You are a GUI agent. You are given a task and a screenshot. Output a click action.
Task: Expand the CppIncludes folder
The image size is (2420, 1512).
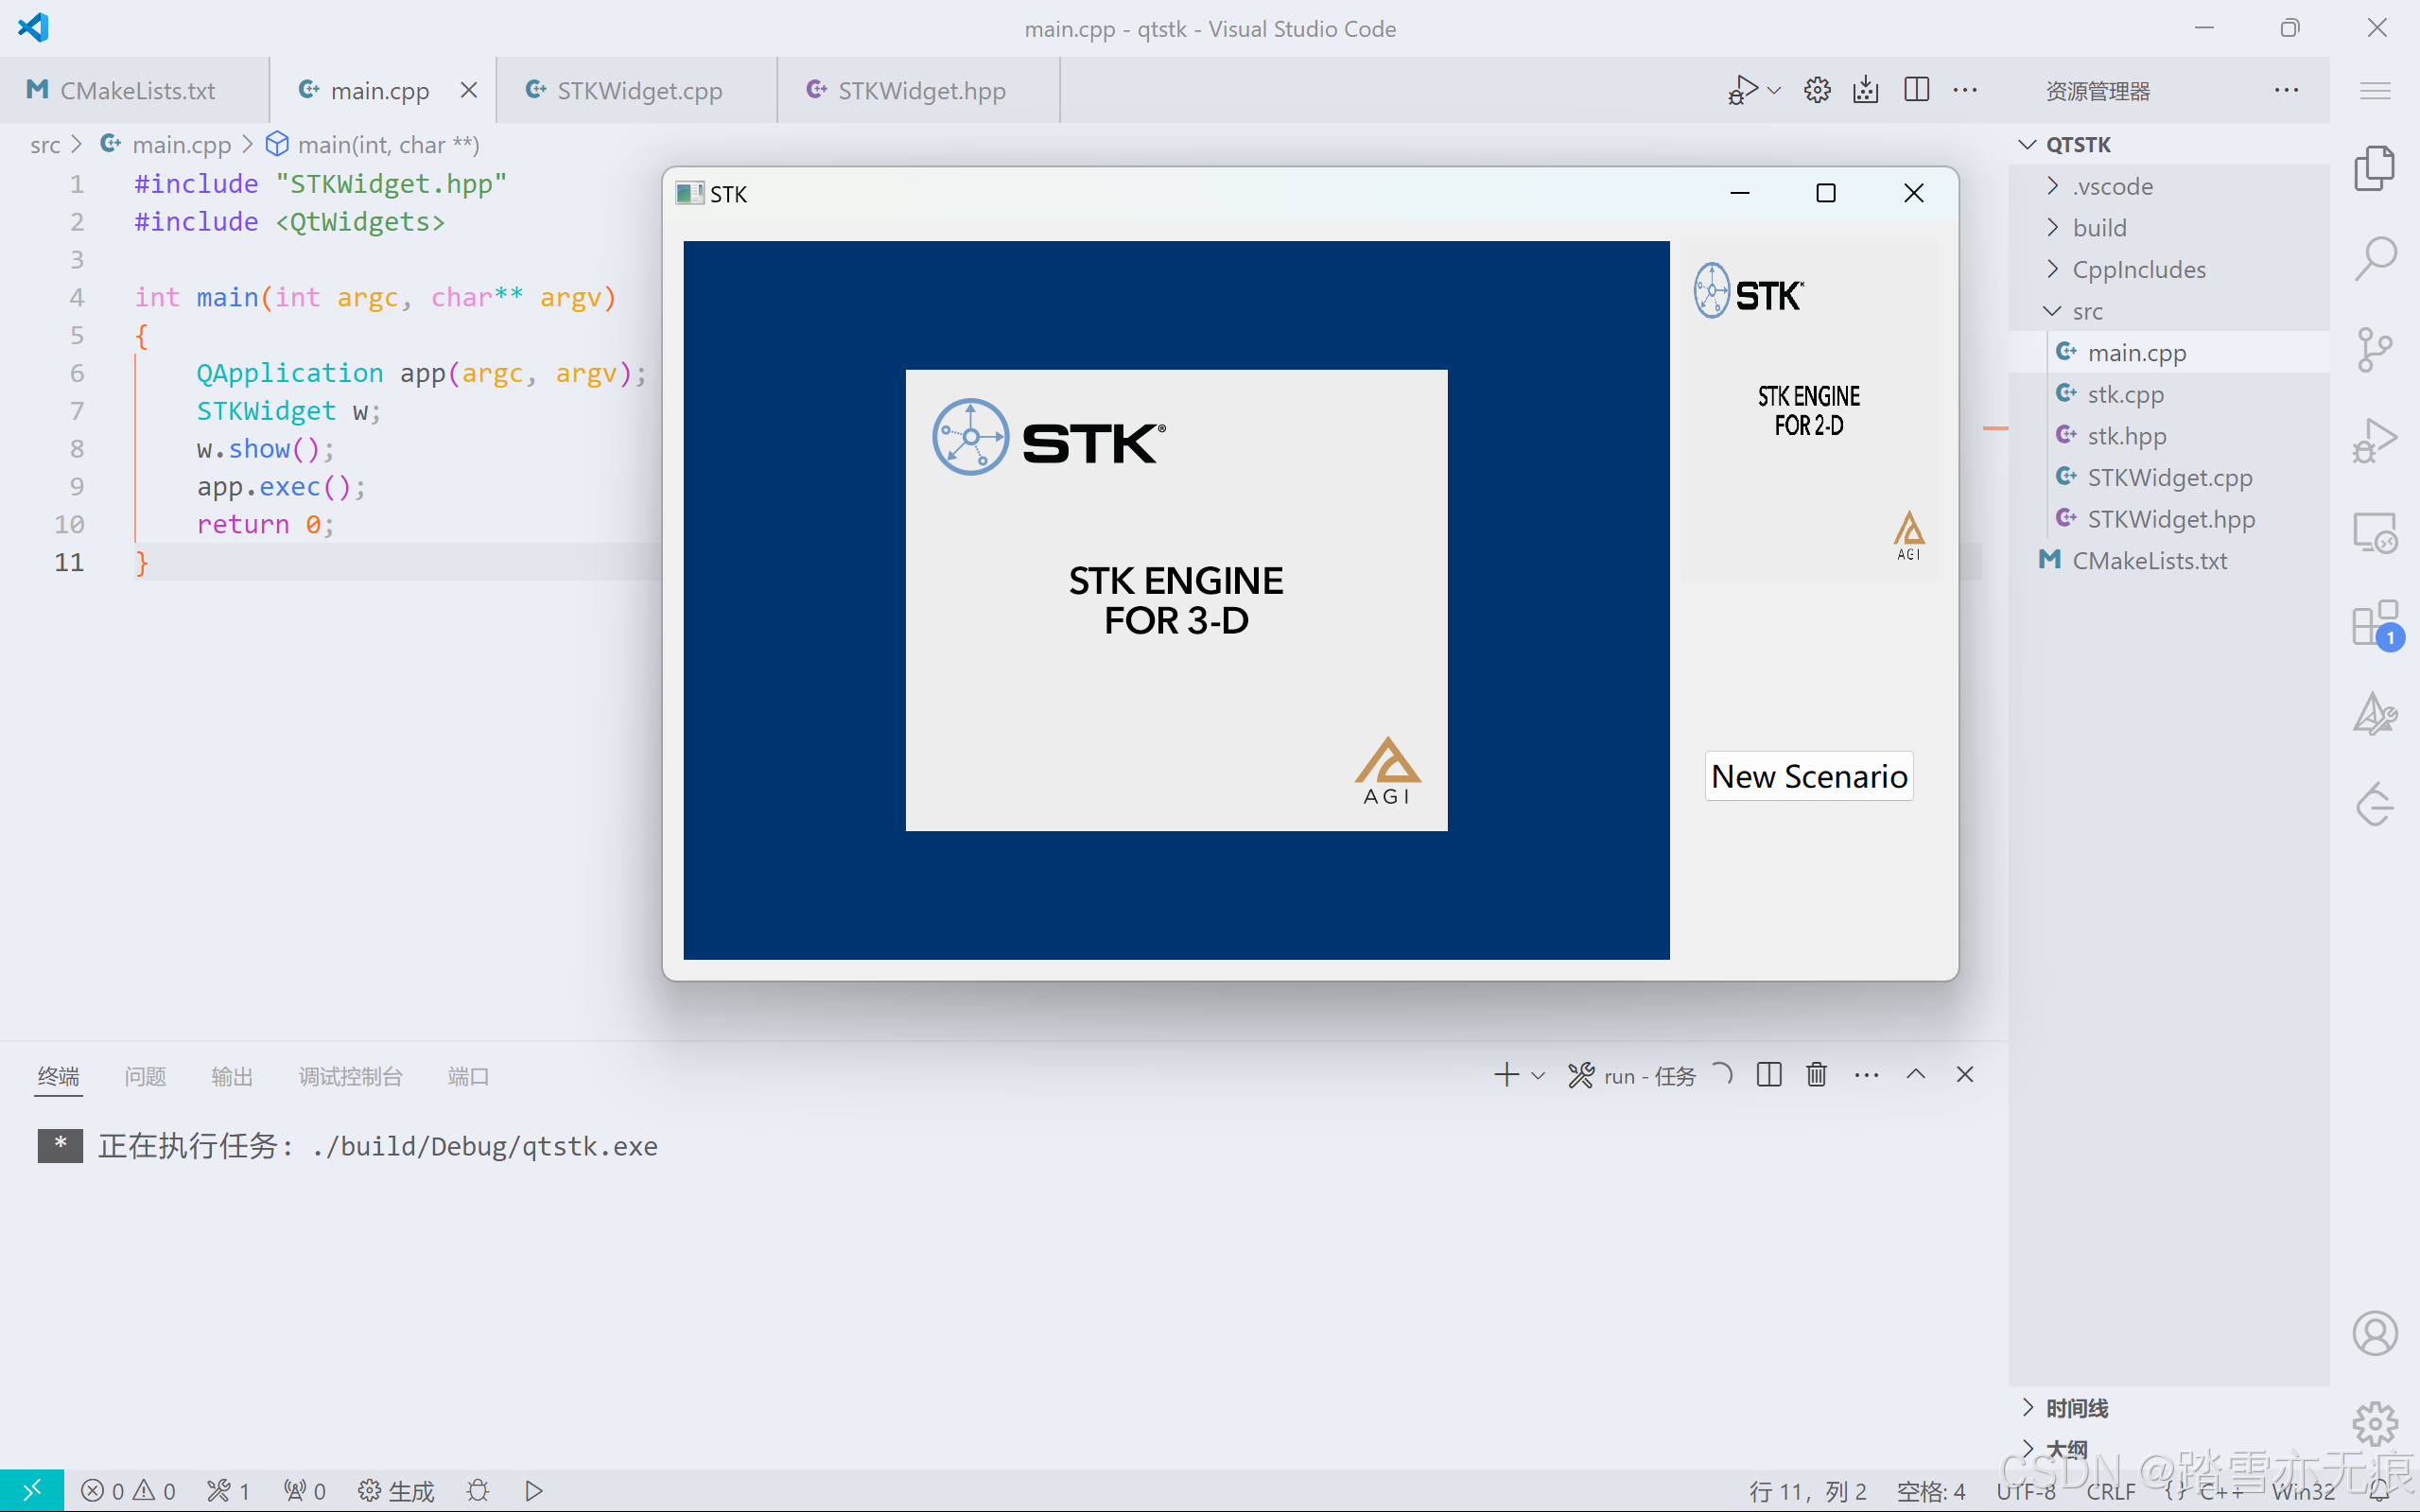[2168, 269]
